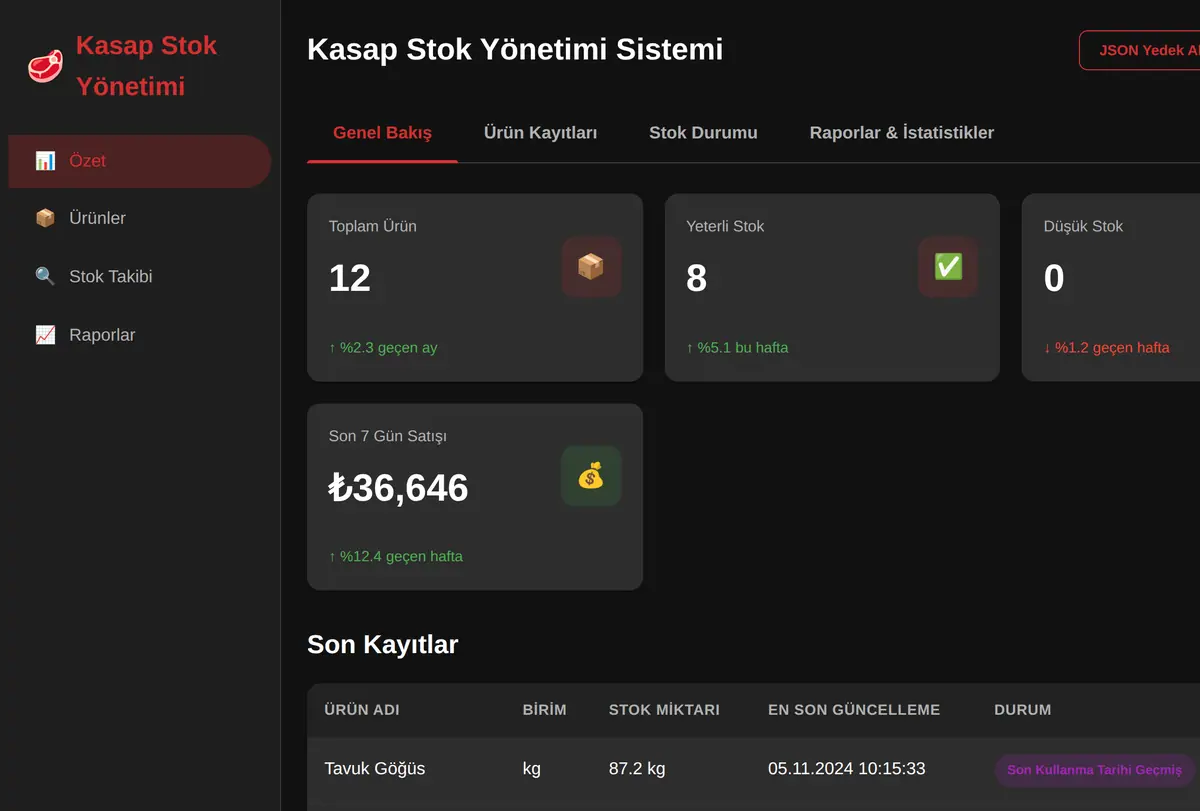Image resolution: width=1200 pixels, height=811 pixels.
Task: Click the ₺36,646 sales figure
Action: click(398, 488)
